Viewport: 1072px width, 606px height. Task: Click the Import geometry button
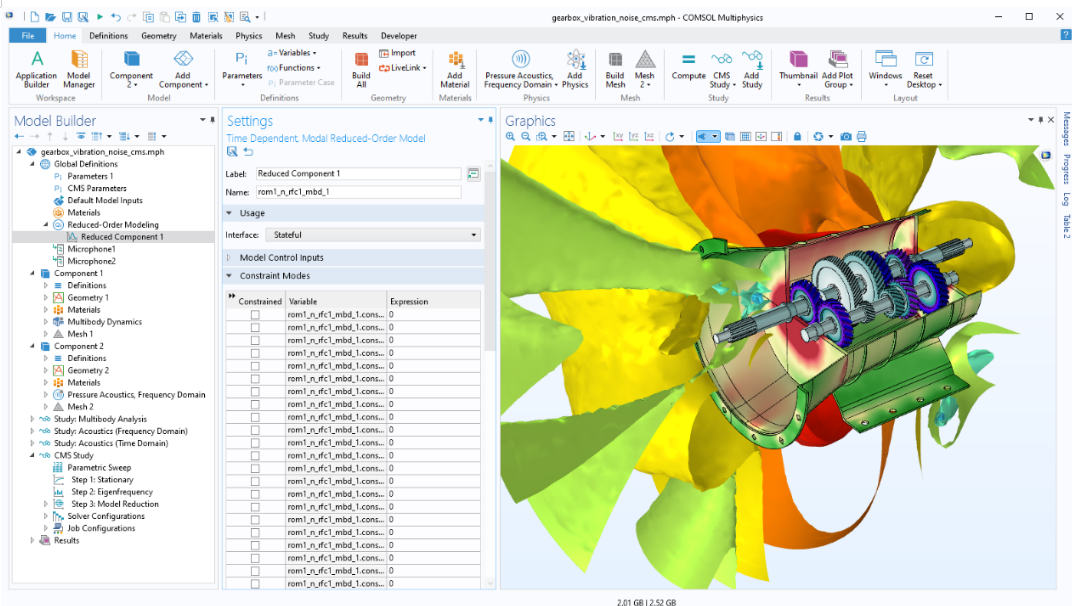[397, 53]
